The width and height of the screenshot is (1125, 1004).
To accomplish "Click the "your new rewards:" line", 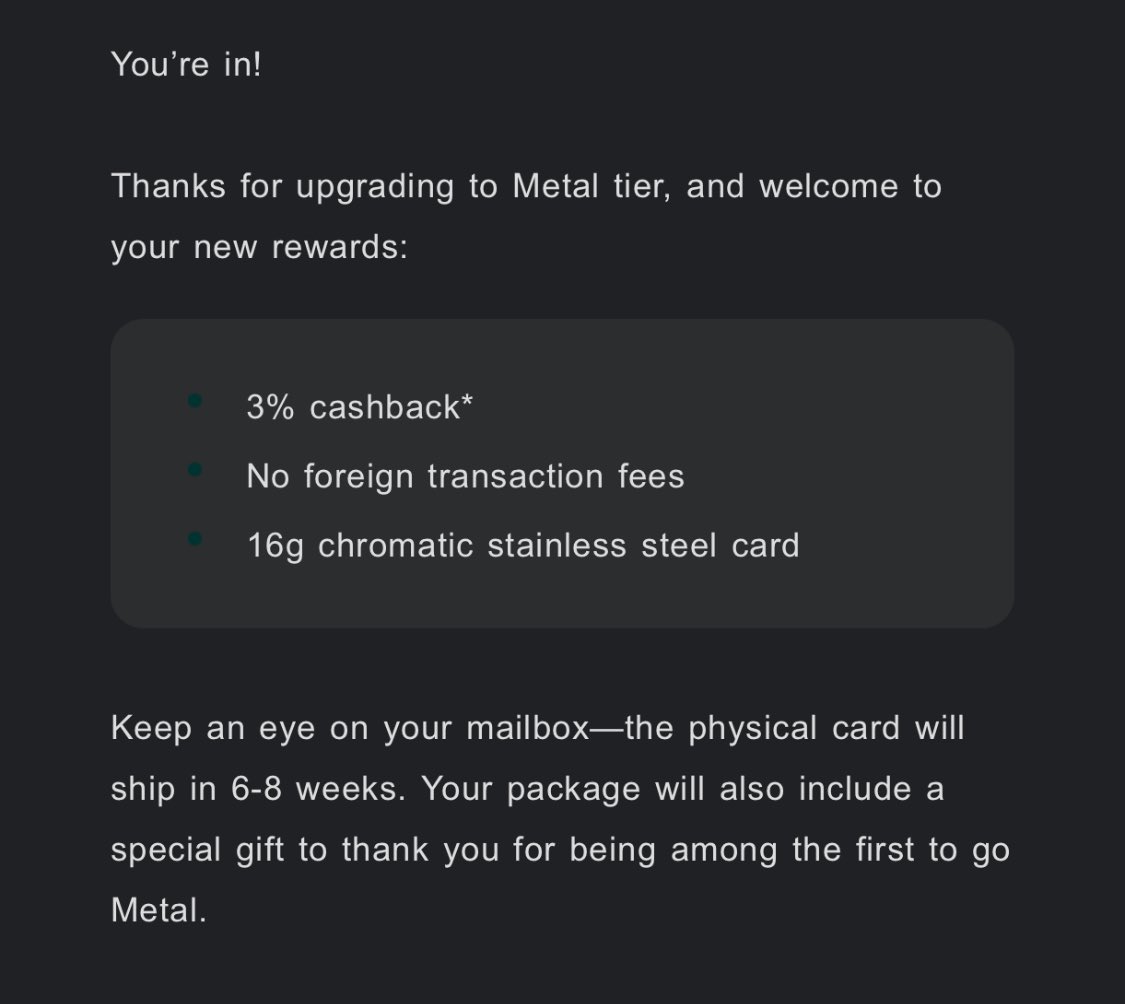I will (259, 248).
